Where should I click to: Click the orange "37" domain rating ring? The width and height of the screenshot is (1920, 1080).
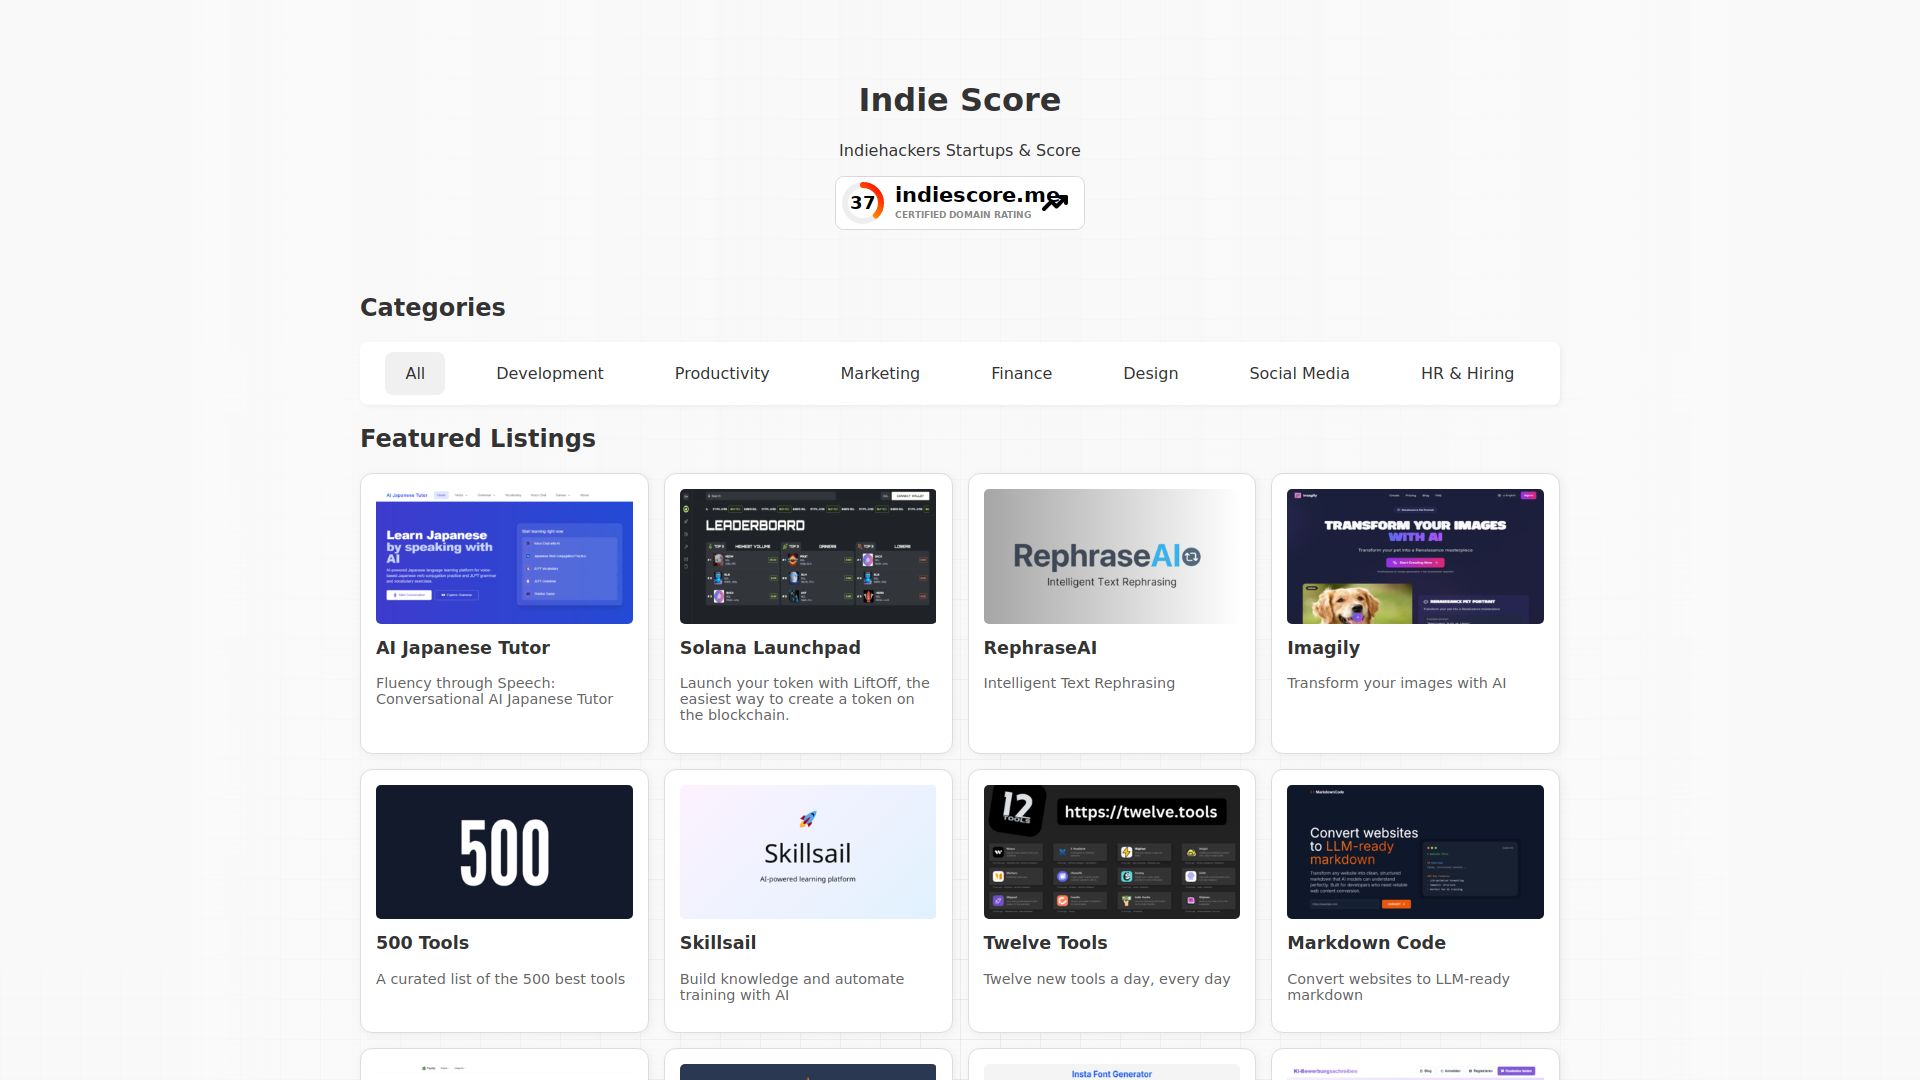click(864, 202)
